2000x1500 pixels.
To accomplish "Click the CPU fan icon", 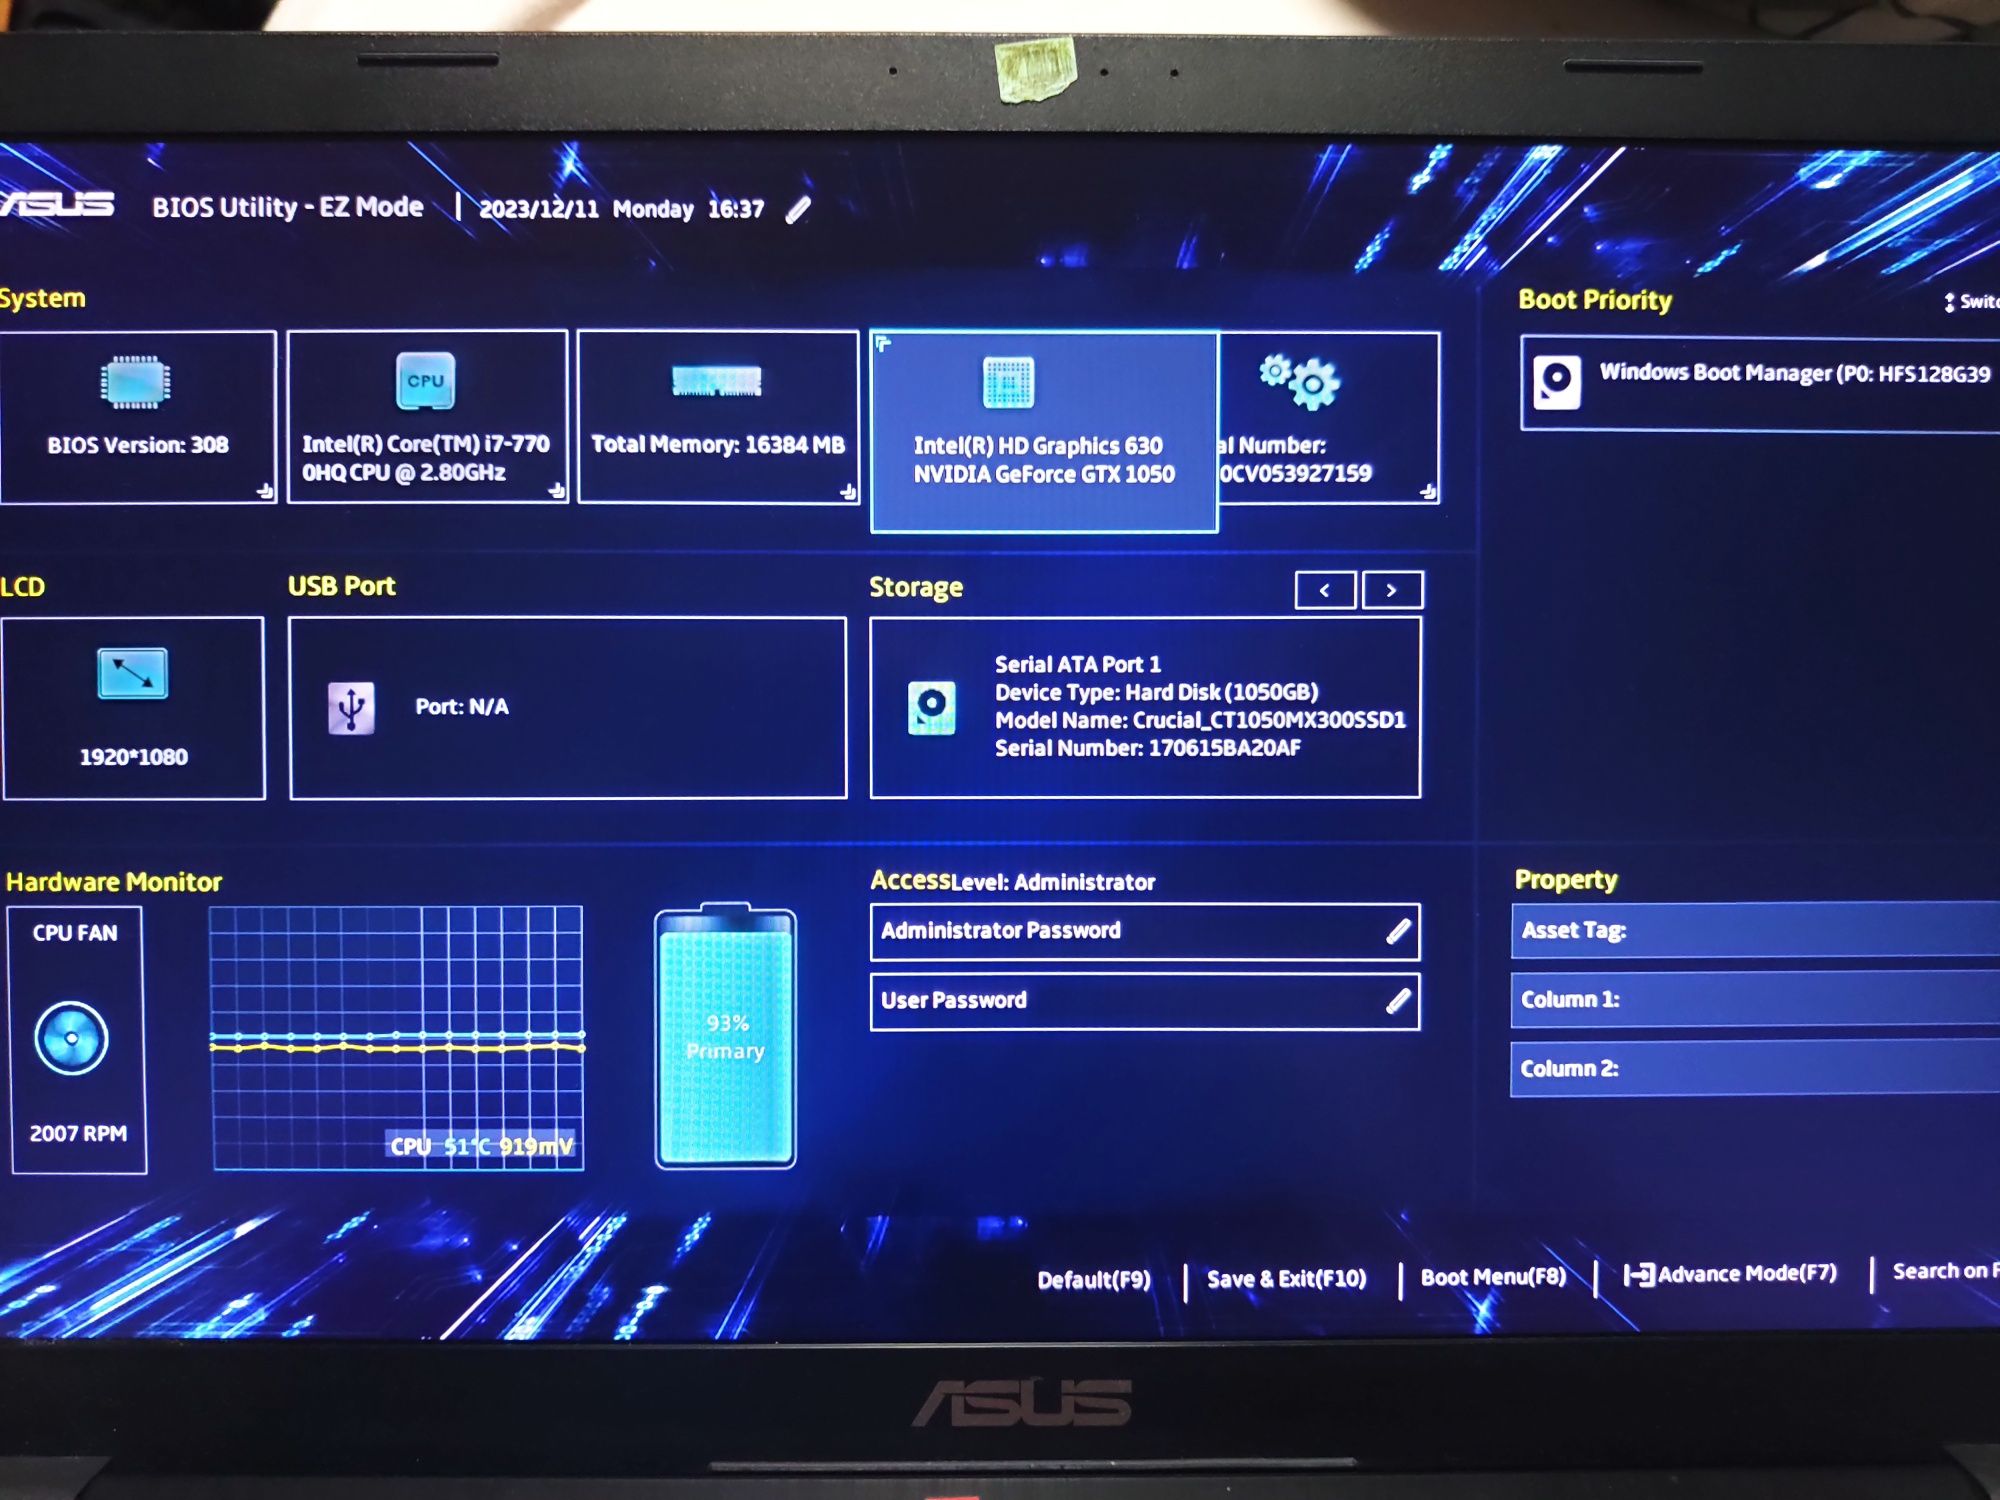I will click(x=71, y=1038).
